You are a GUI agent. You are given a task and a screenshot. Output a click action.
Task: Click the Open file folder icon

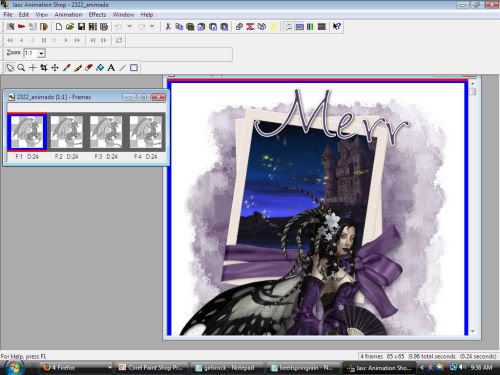(x=70, y=27)
